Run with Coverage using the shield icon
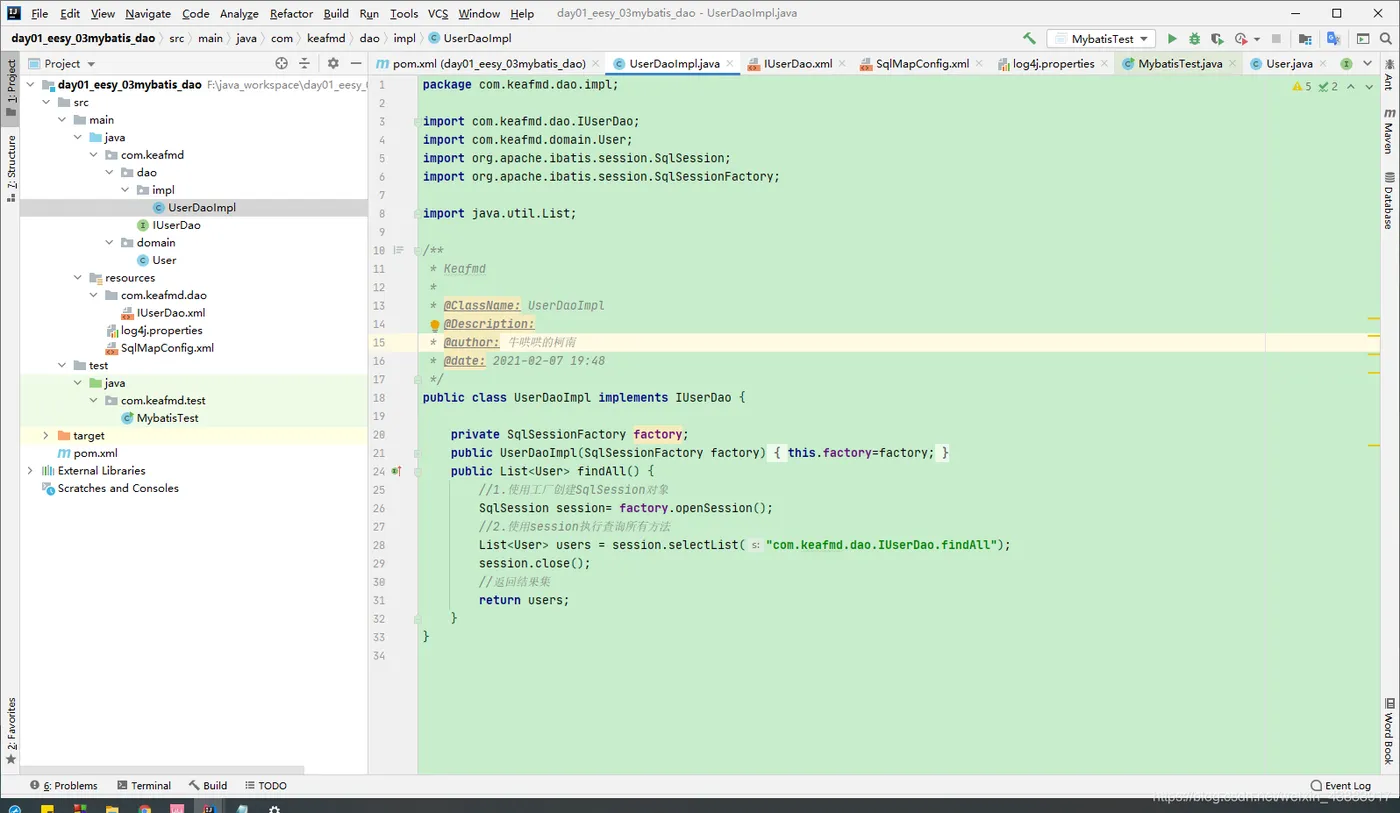 point(1217,39)
